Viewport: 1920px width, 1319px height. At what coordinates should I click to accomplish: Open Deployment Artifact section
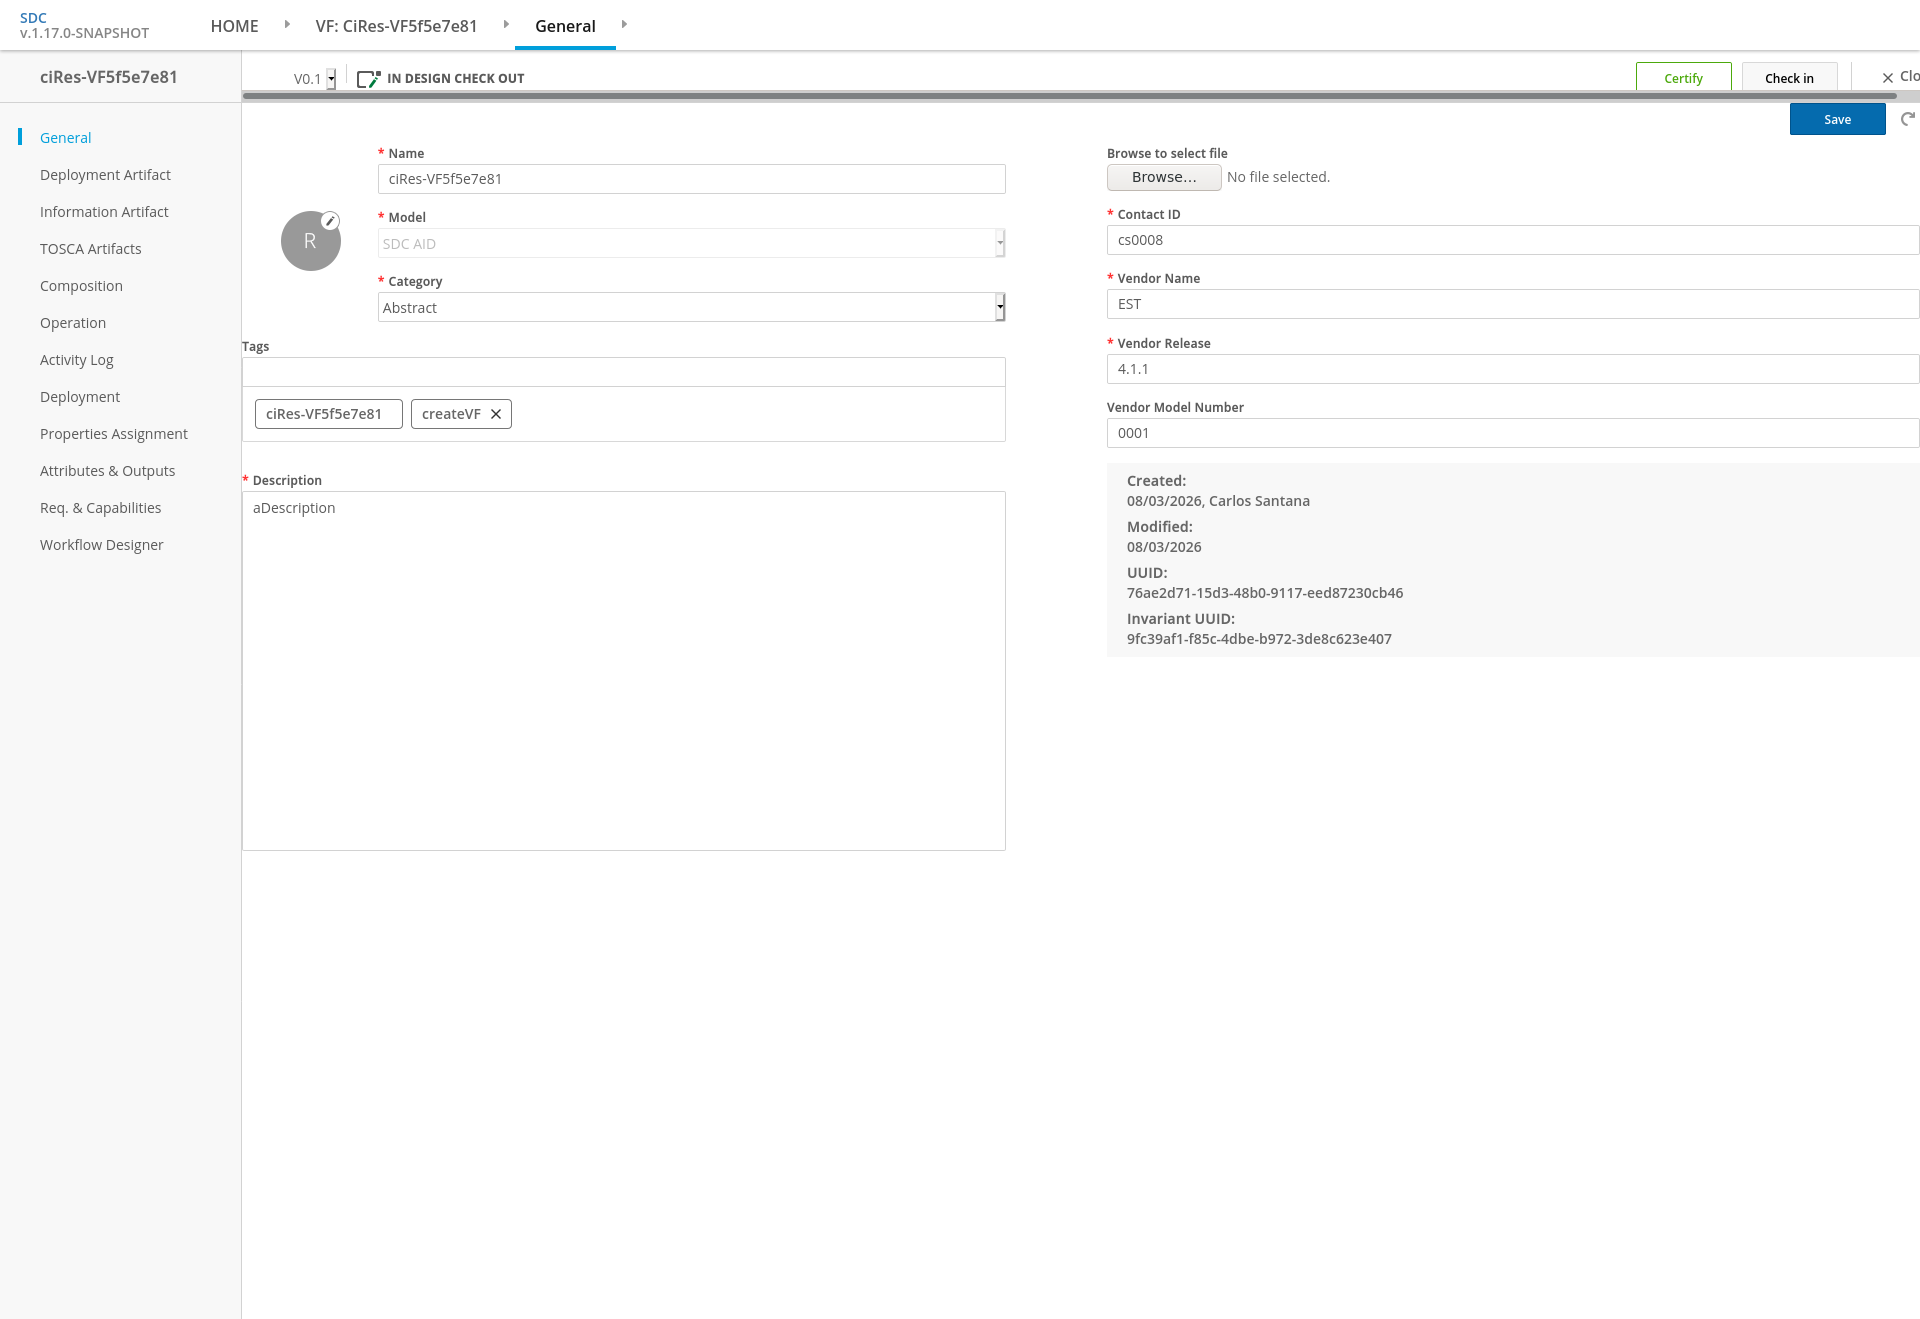105,175
